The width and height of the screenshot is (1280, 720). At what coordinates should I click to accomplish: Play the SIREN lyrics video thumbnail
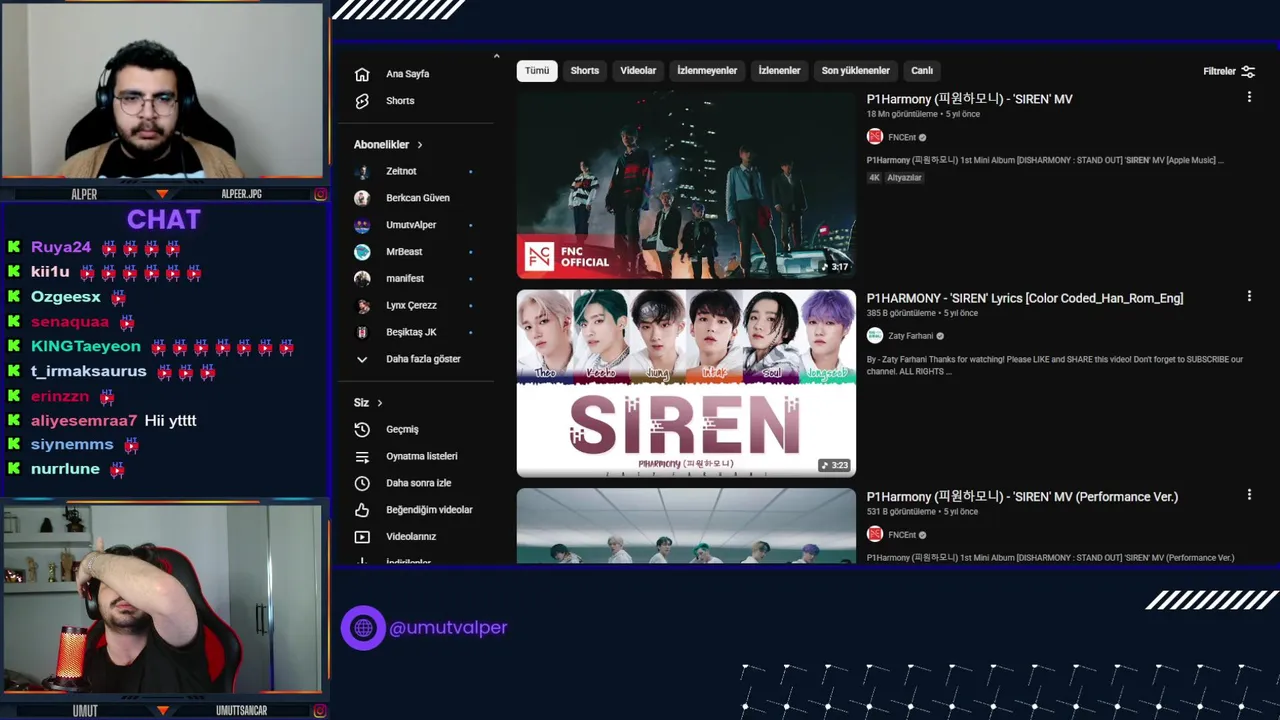pos(686,384)
